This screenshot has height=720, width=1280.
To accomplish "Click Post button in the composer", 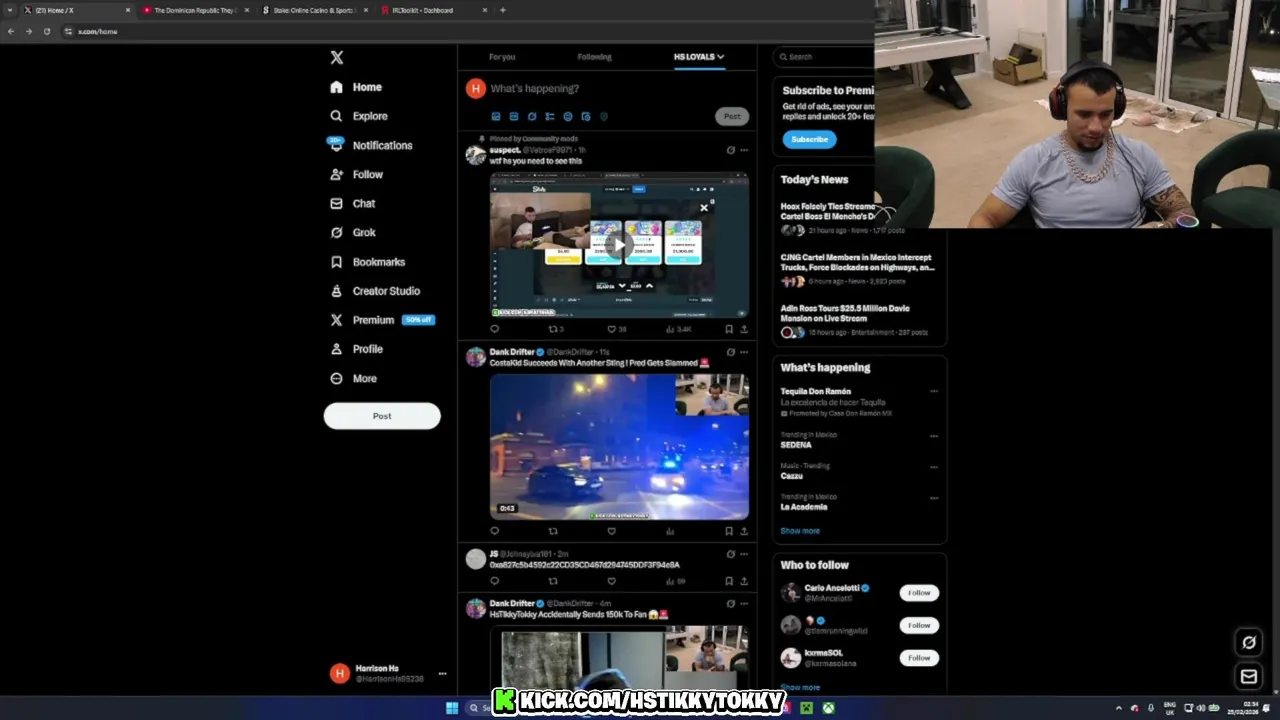I will 732,116.
